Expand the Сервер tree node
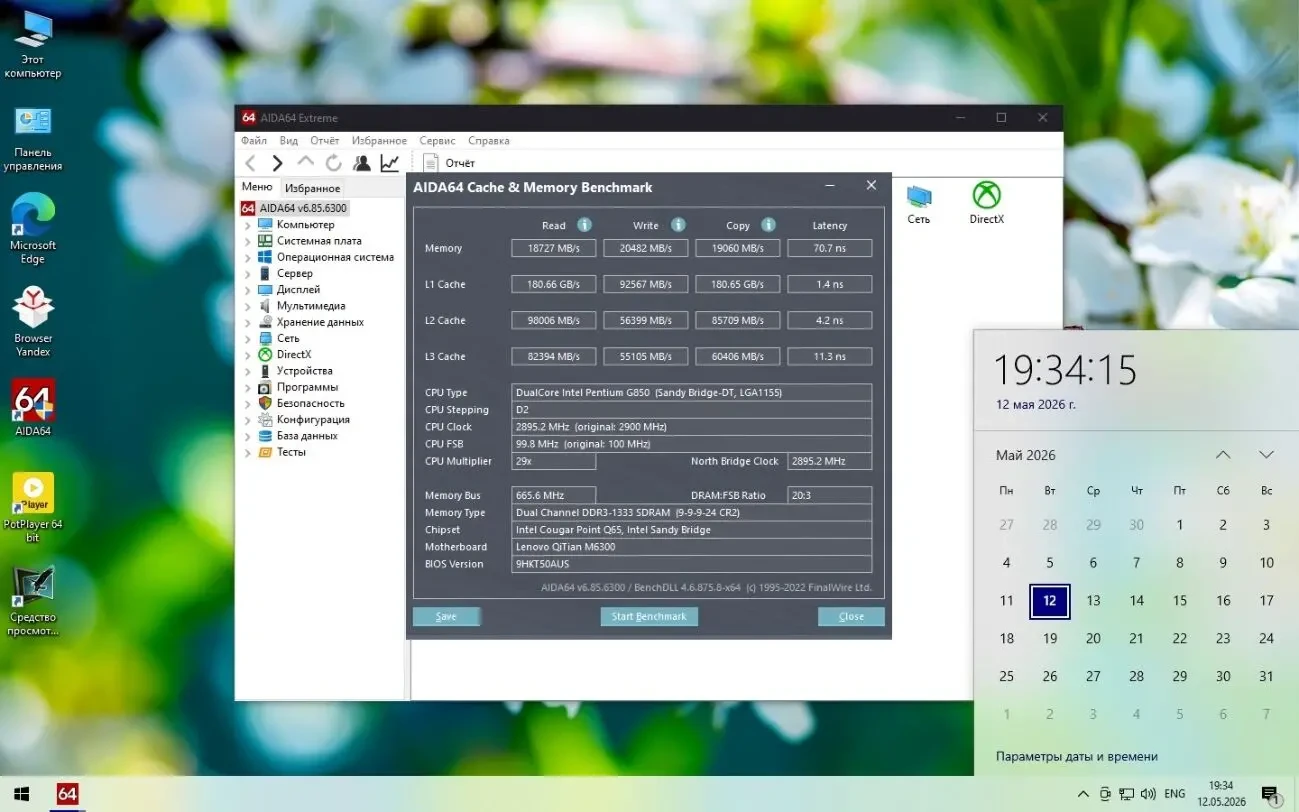The height and width of the screenshot is (812, 1299). click(x=248, y=273)
